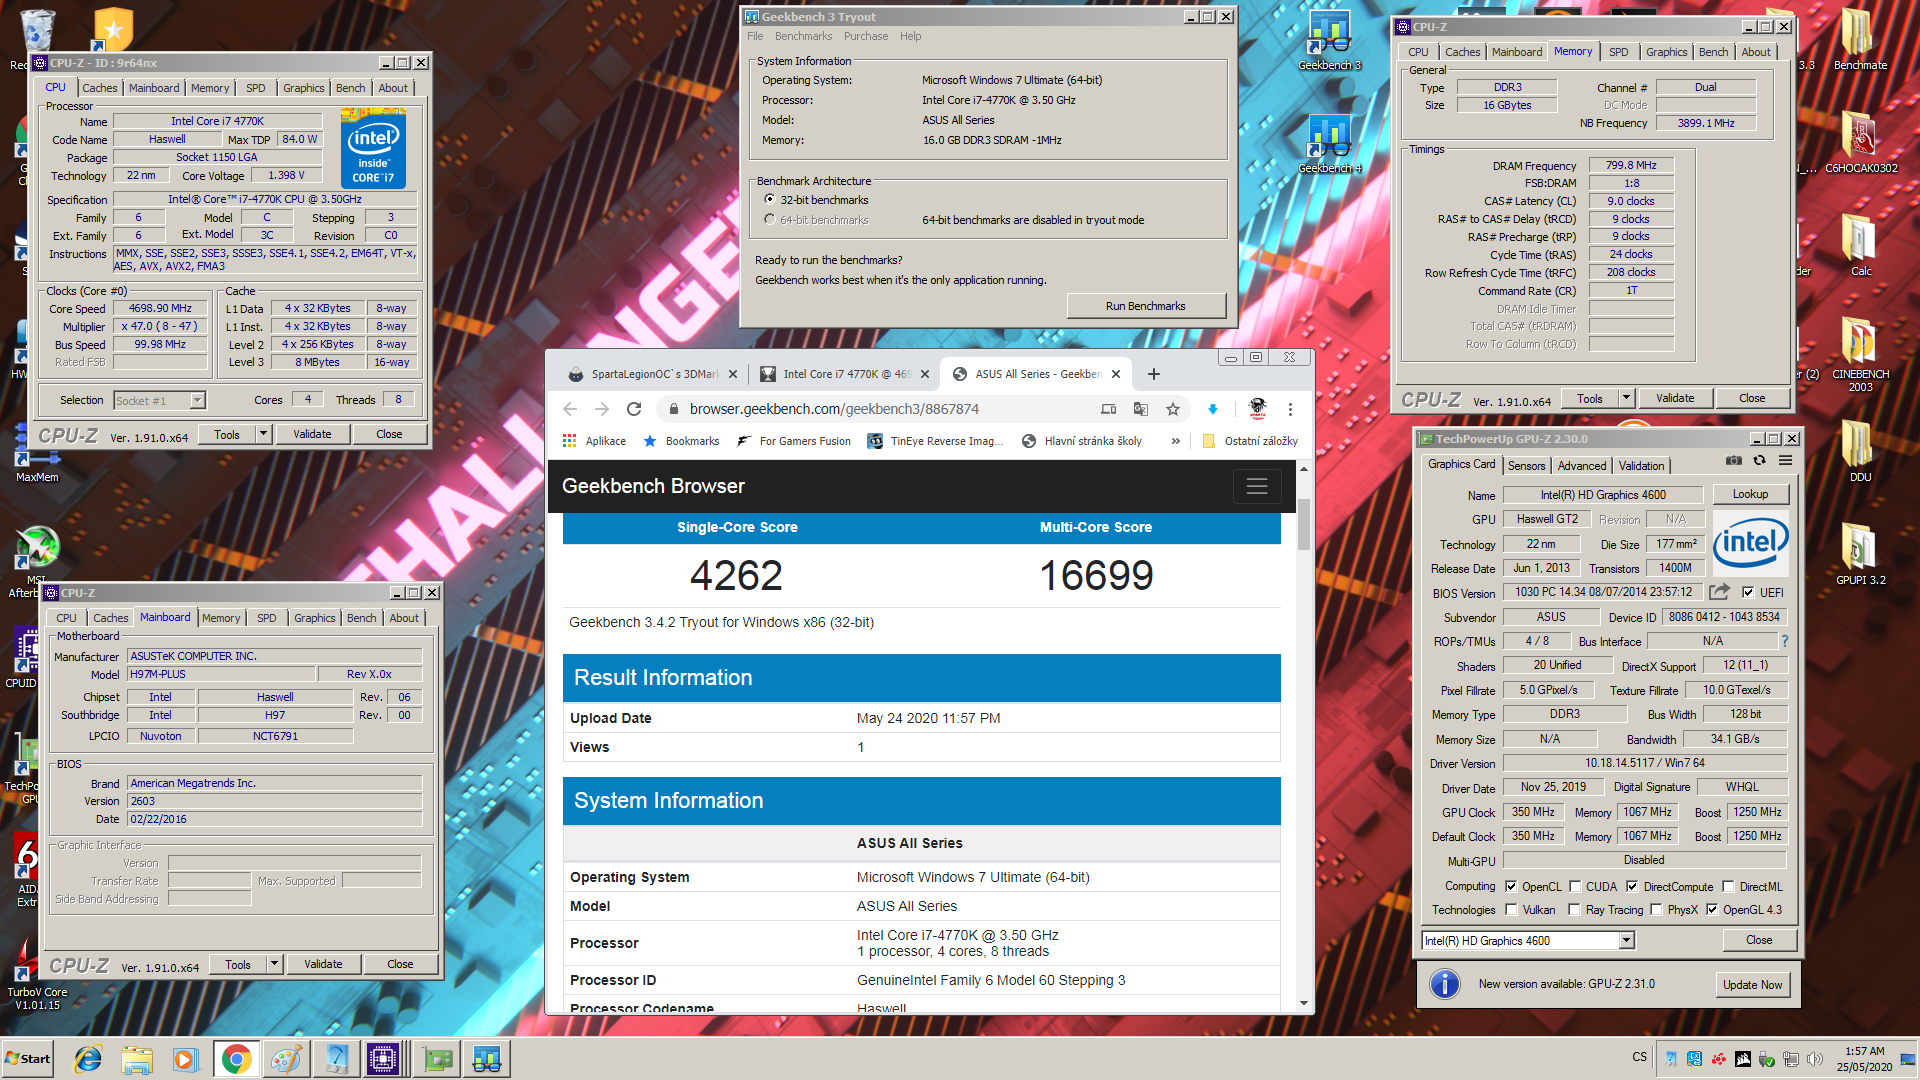Image resolution: width=1920 pixels, height=1080 pixels.
Task: Click the Windows Start button
Action: point(28,1059)
